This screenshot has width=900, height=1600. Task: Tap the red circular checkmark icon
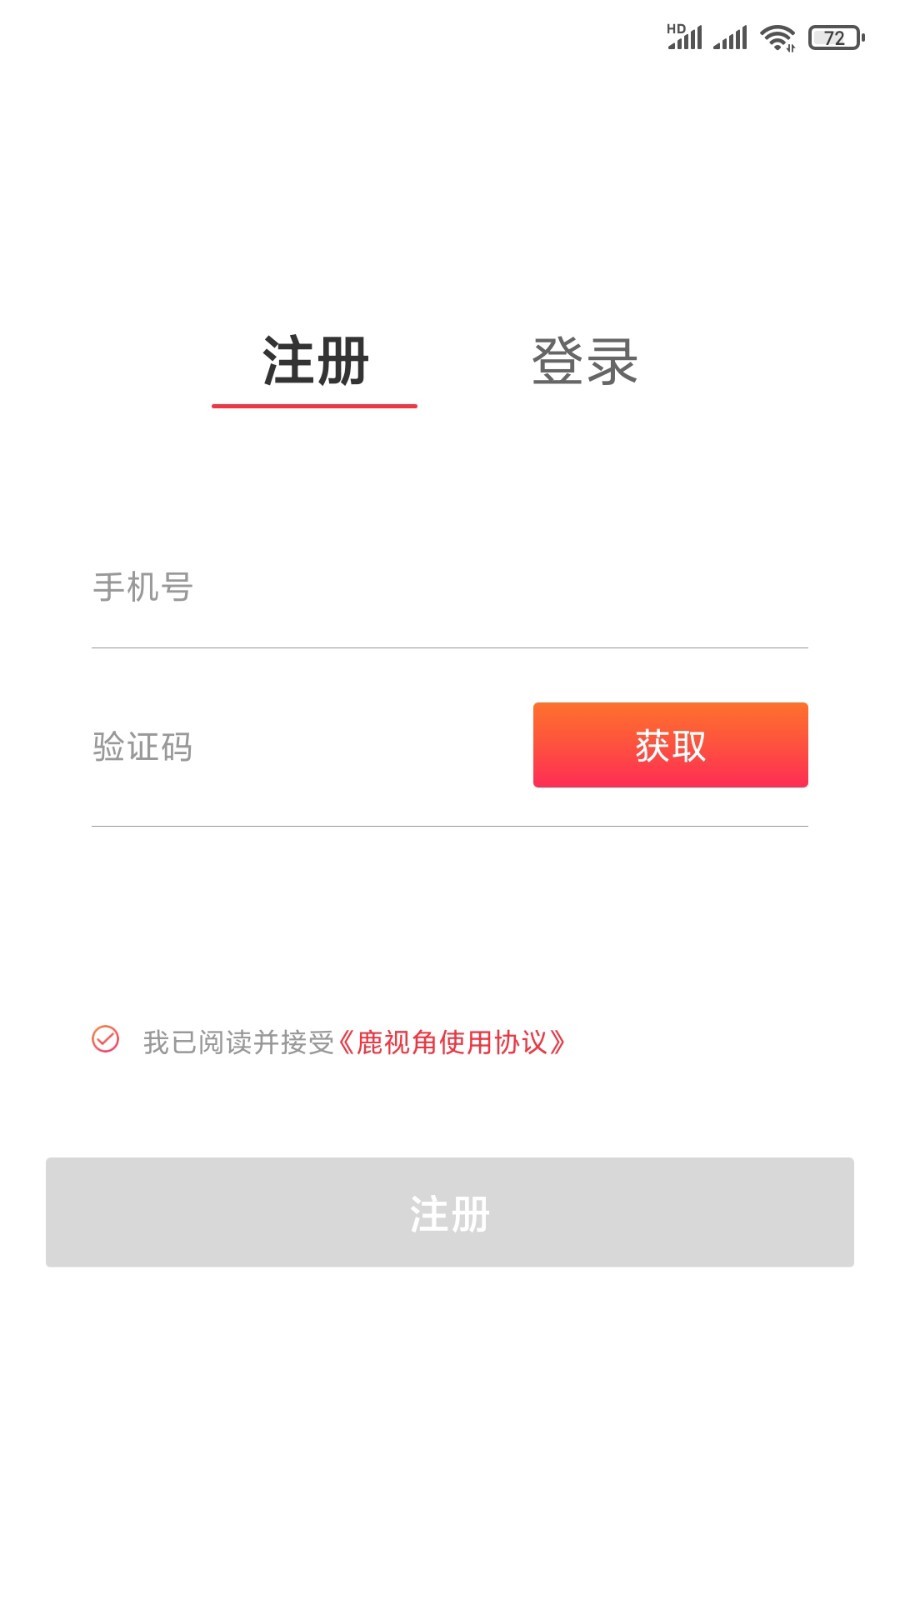[105, 1040]
